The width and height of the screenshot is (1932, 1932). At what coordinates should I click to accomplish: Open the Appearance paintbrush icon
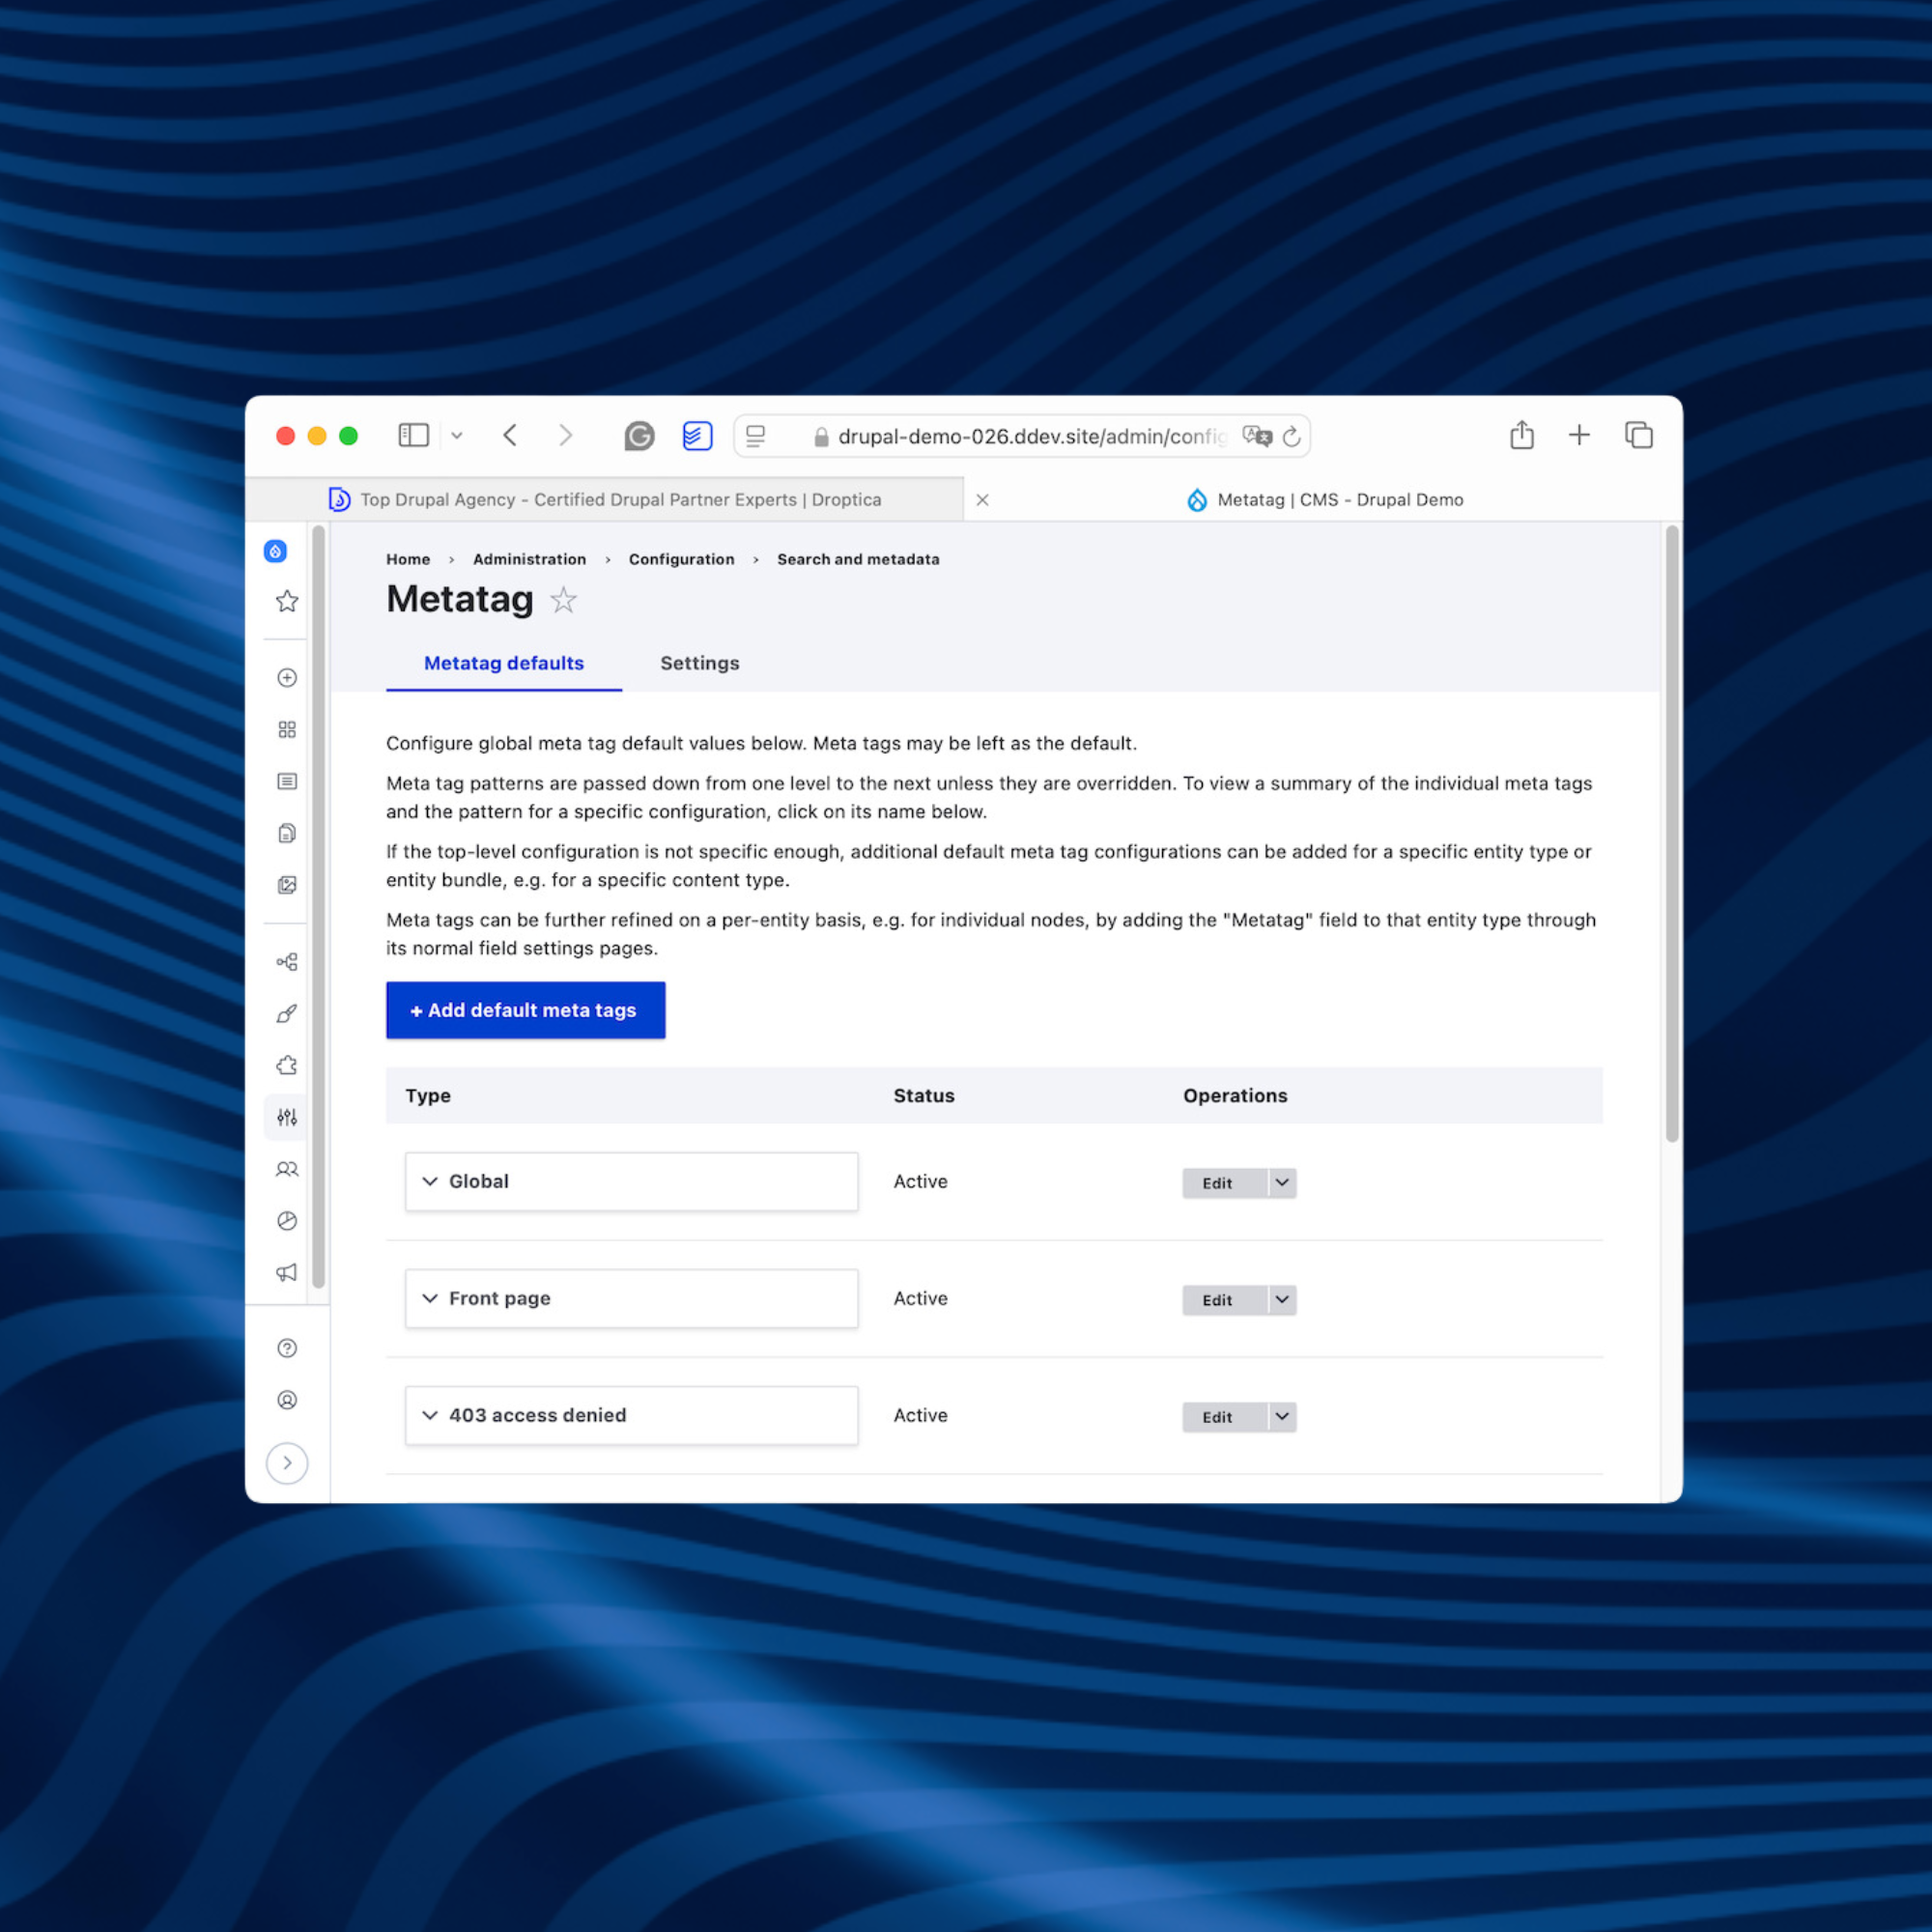[x=287, y=1013]
